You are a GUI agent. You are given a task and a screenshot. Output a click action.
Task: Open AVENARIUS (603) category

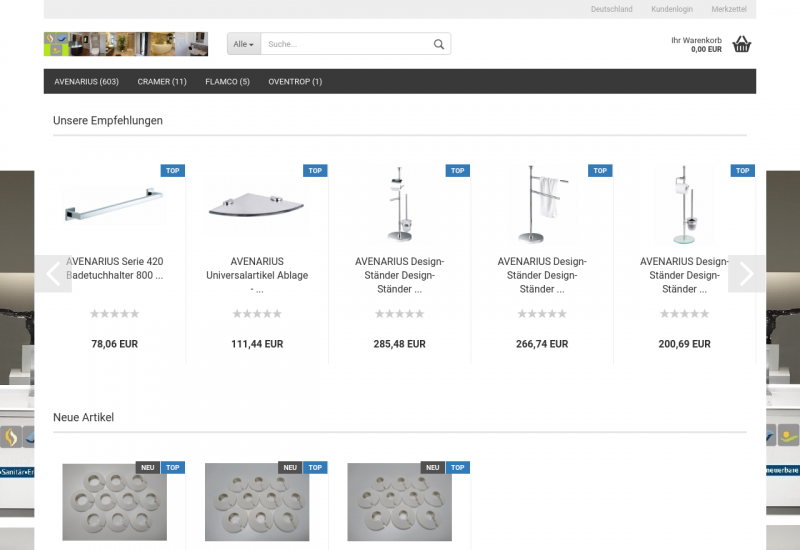(x=86, y=82)
